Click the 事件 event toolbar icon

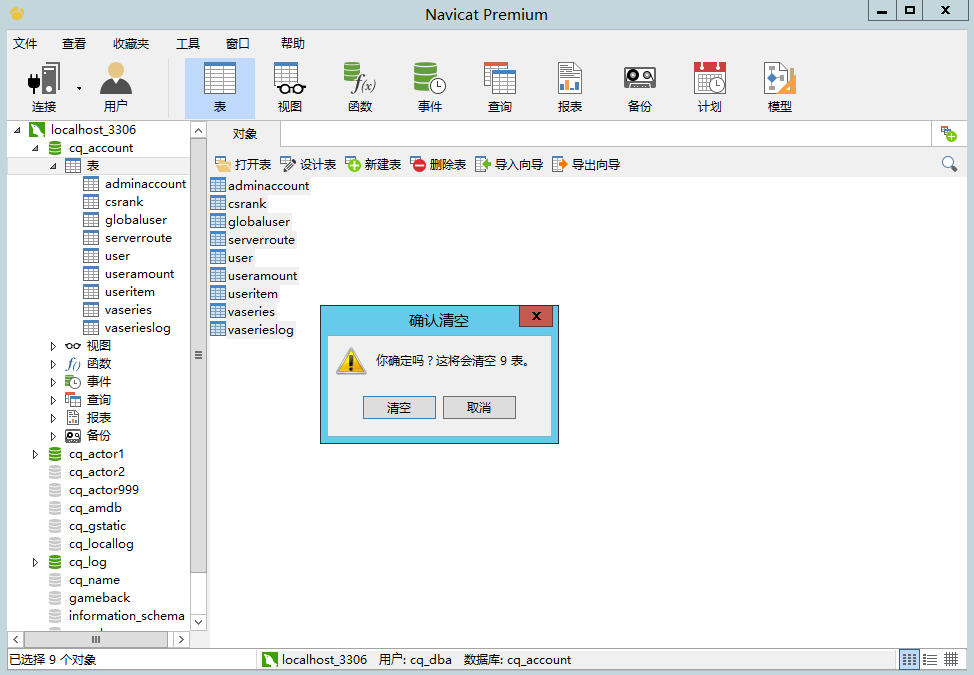tap(429, 87)
